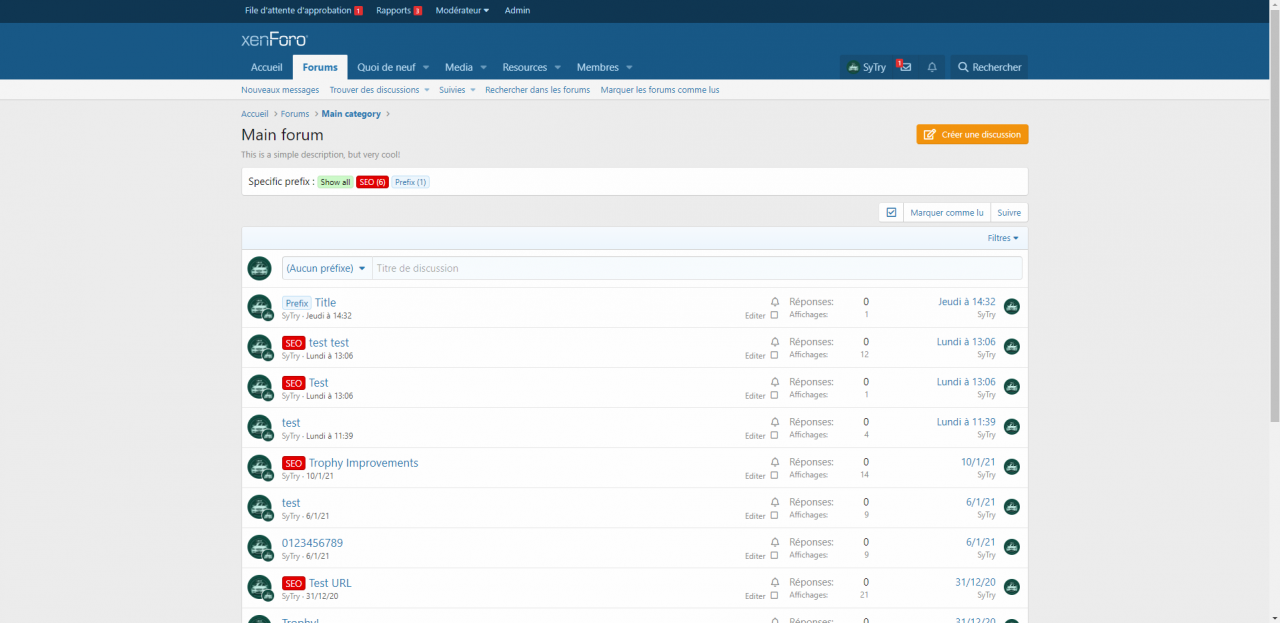Select the checkbox on 'test test' thread
The height and width of the screenshot is (623, 1280).
point(774,355)
